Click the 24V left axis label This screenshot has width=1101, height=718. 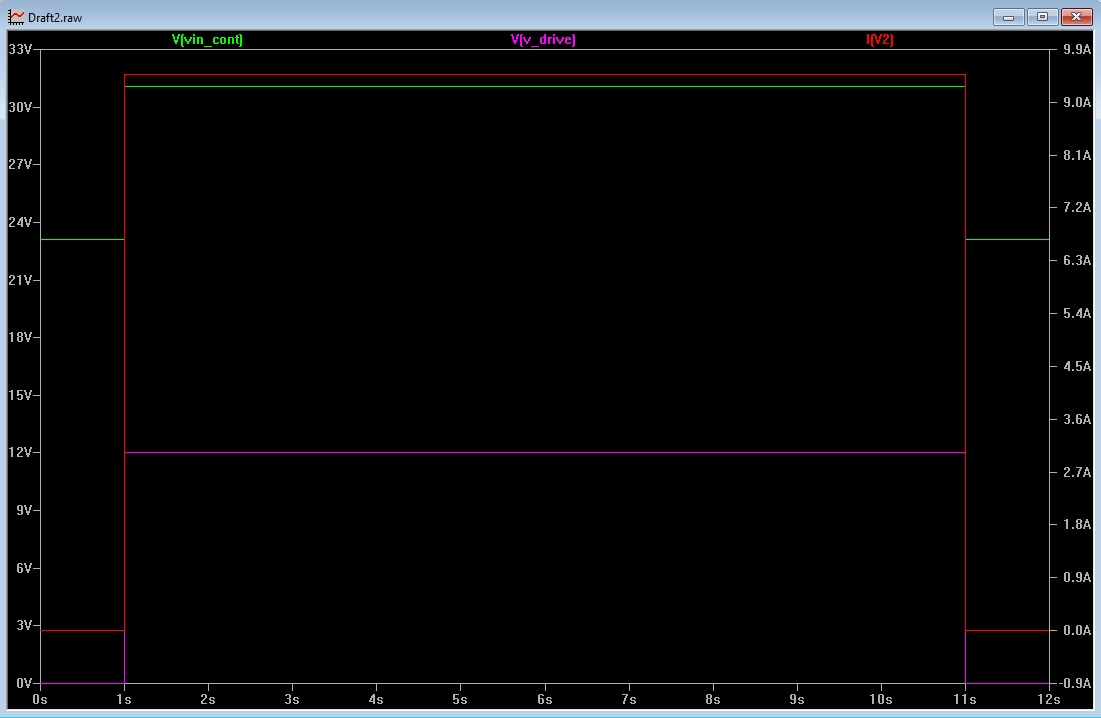20,222
